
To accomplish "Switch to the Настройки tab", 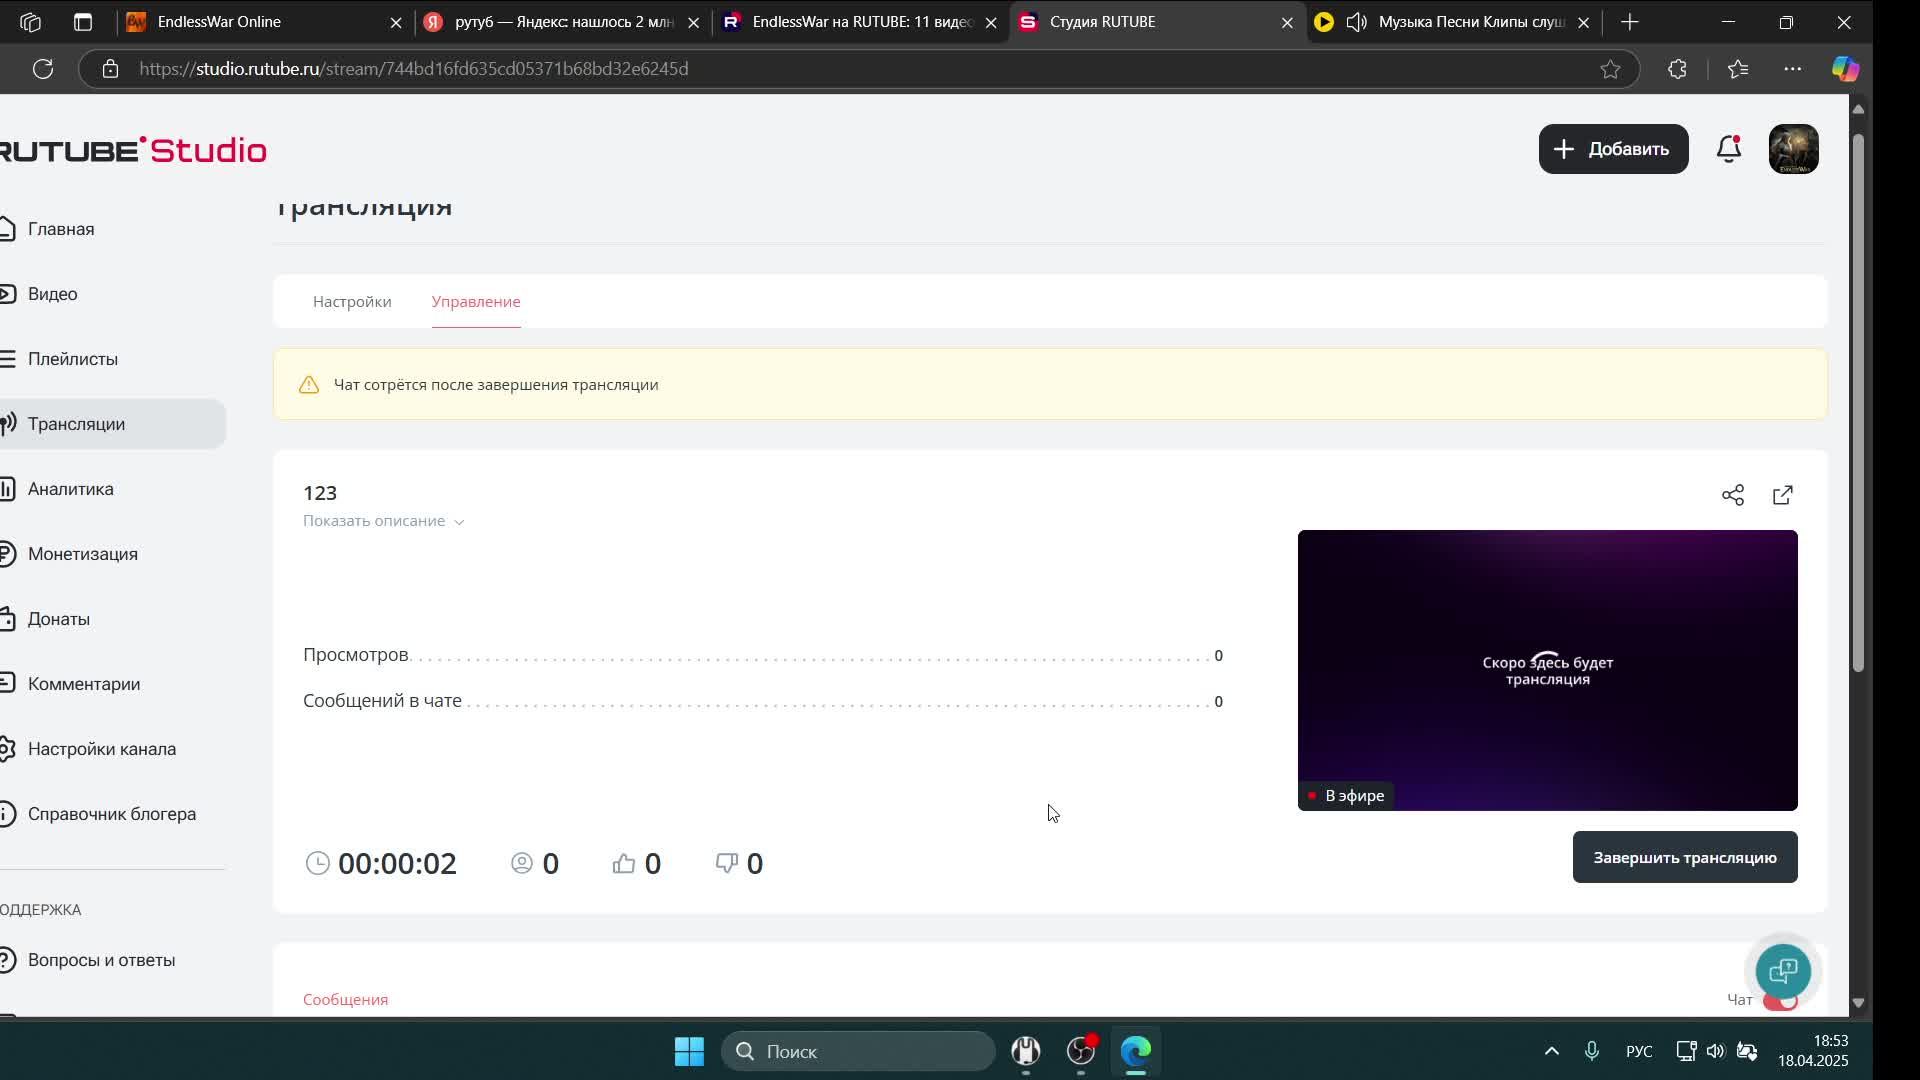I will pos(352,302).
